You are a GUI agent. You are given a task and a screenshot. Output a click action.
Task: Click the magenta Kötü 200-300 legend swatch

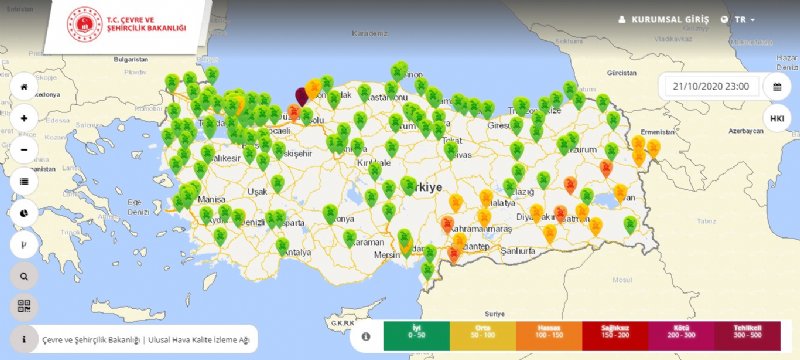point(681,336)
